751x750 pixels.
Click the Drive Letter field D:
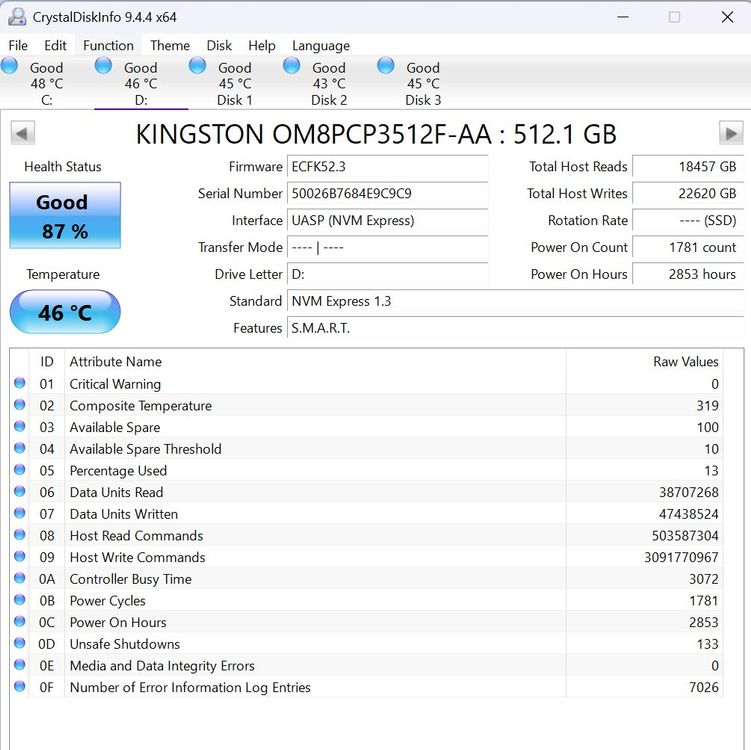[387, 274]
